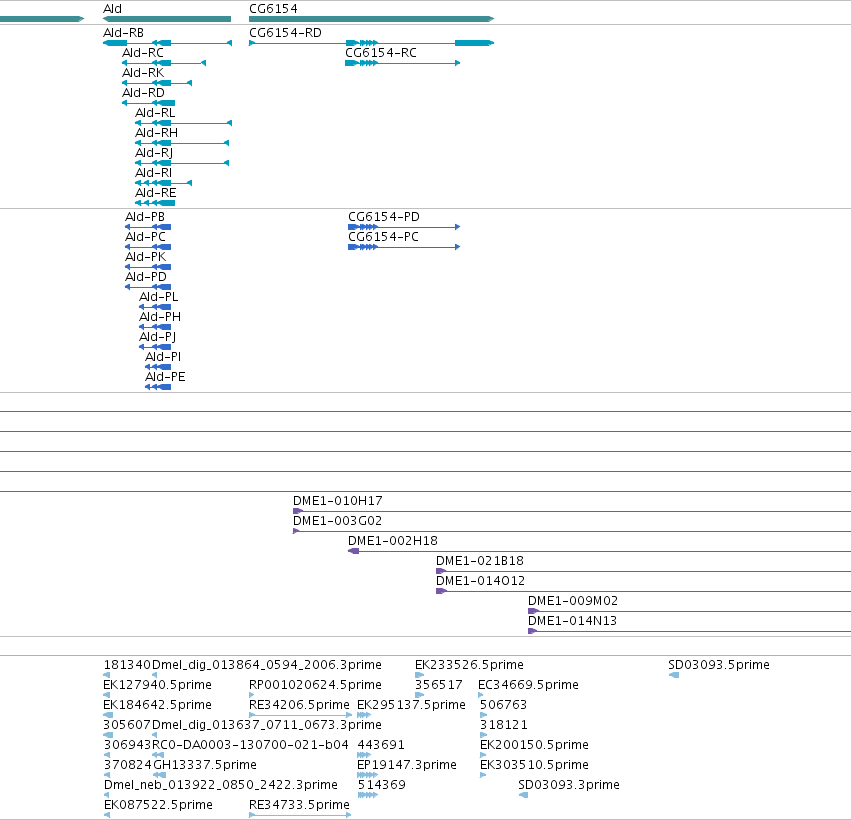Click the Ald-RI transcript label
The image size is (851, 820).
(154, 174)
